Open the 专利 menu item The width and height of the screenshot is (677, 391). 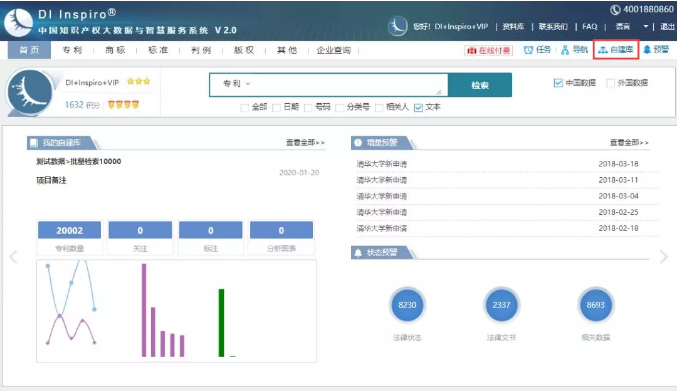coord(72,50)
